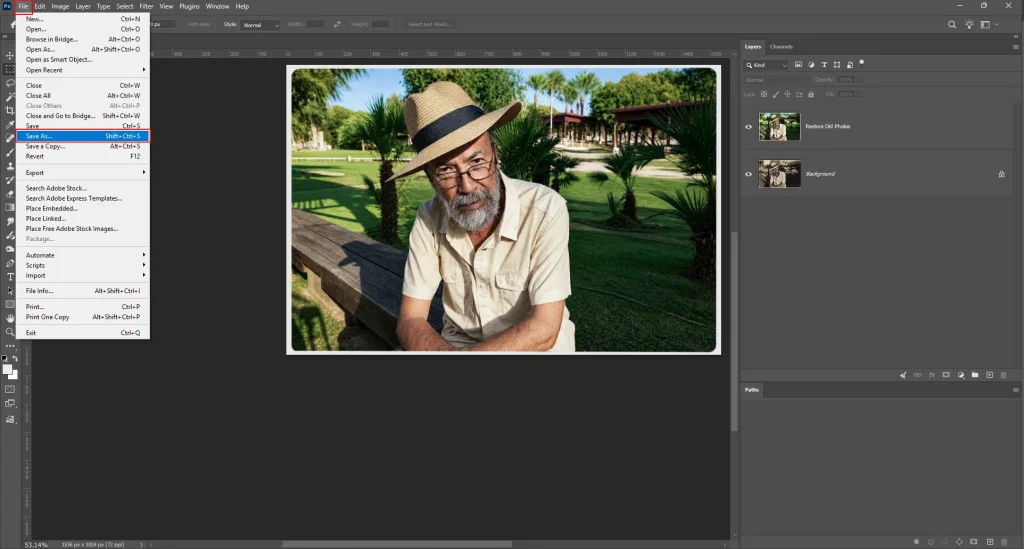The height and width of the screenshot is (549, 1024).
Task: Select the Eyedropper tool
Action: click(x=10, y=124)
